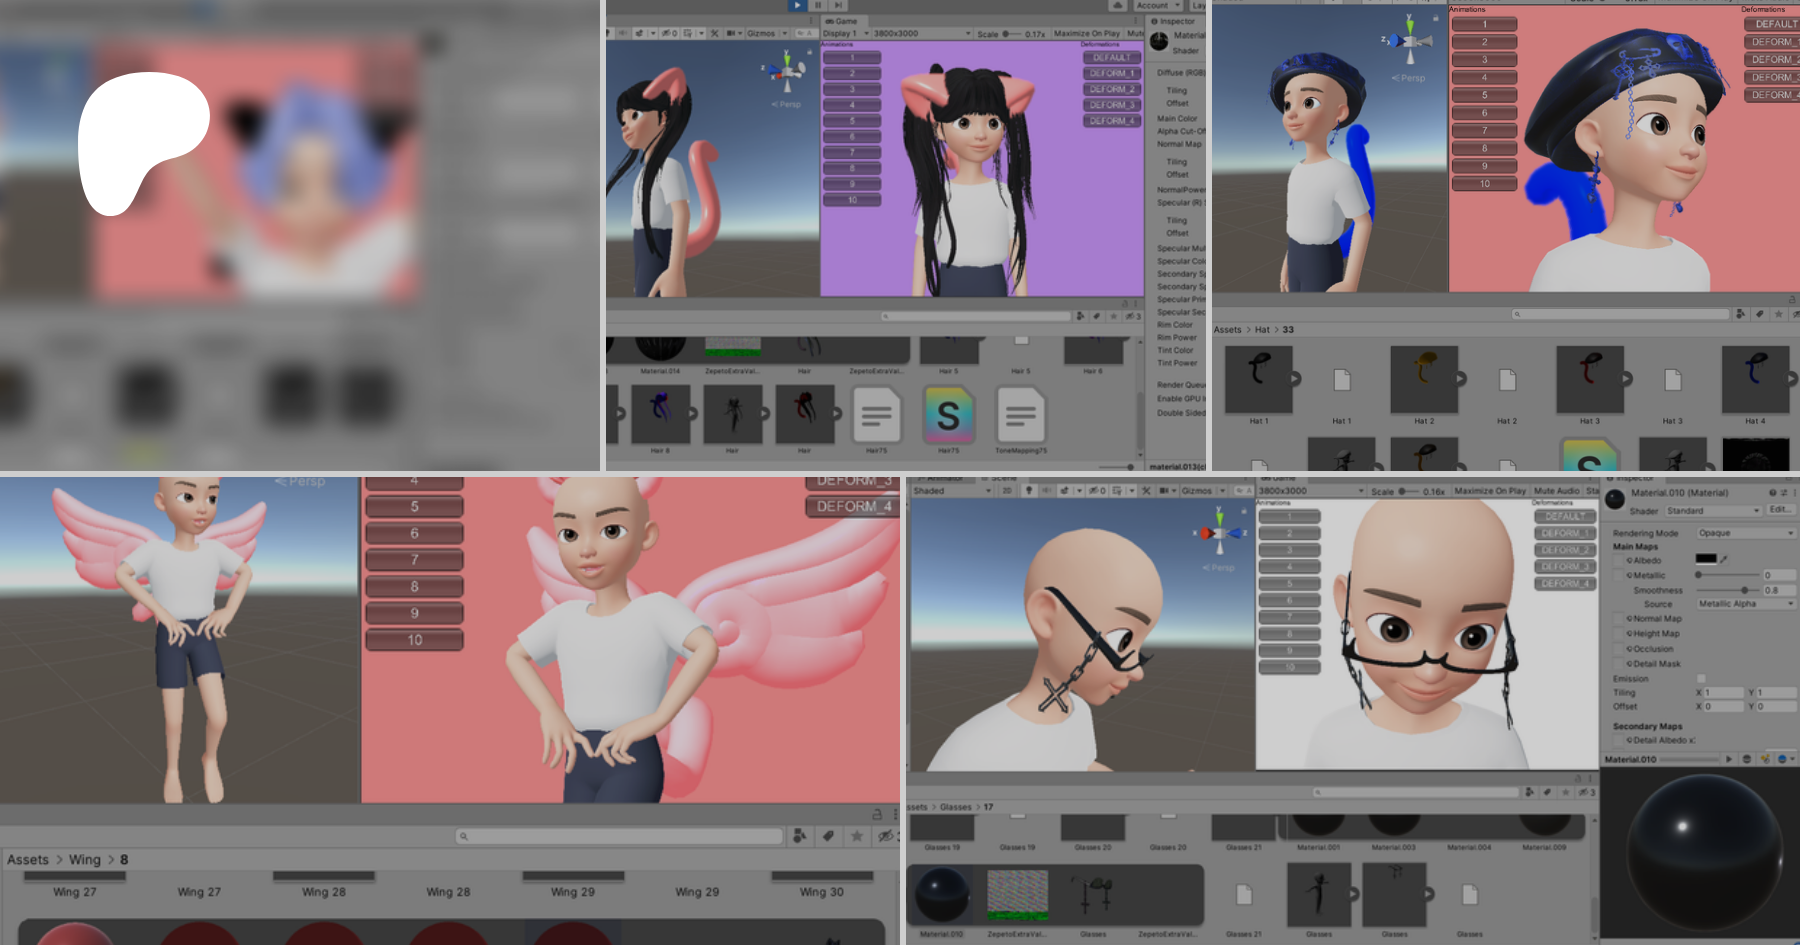Click the Wing folder in the Assets breadcrumb

point(85,860)
